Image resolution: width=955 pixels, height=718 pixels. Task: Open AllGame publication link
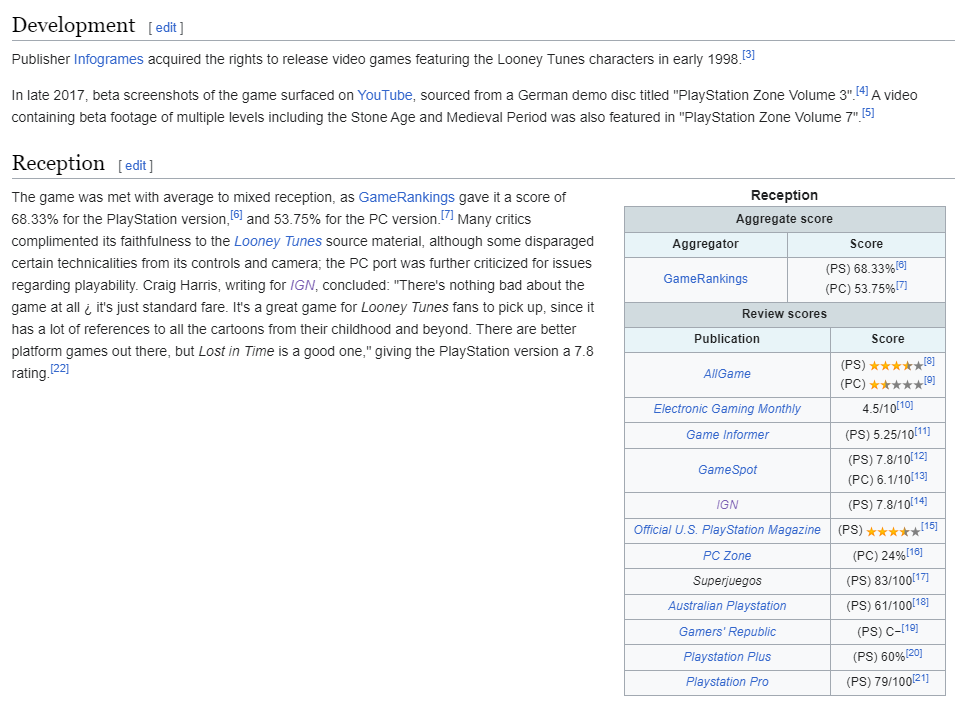click(727, 374)
